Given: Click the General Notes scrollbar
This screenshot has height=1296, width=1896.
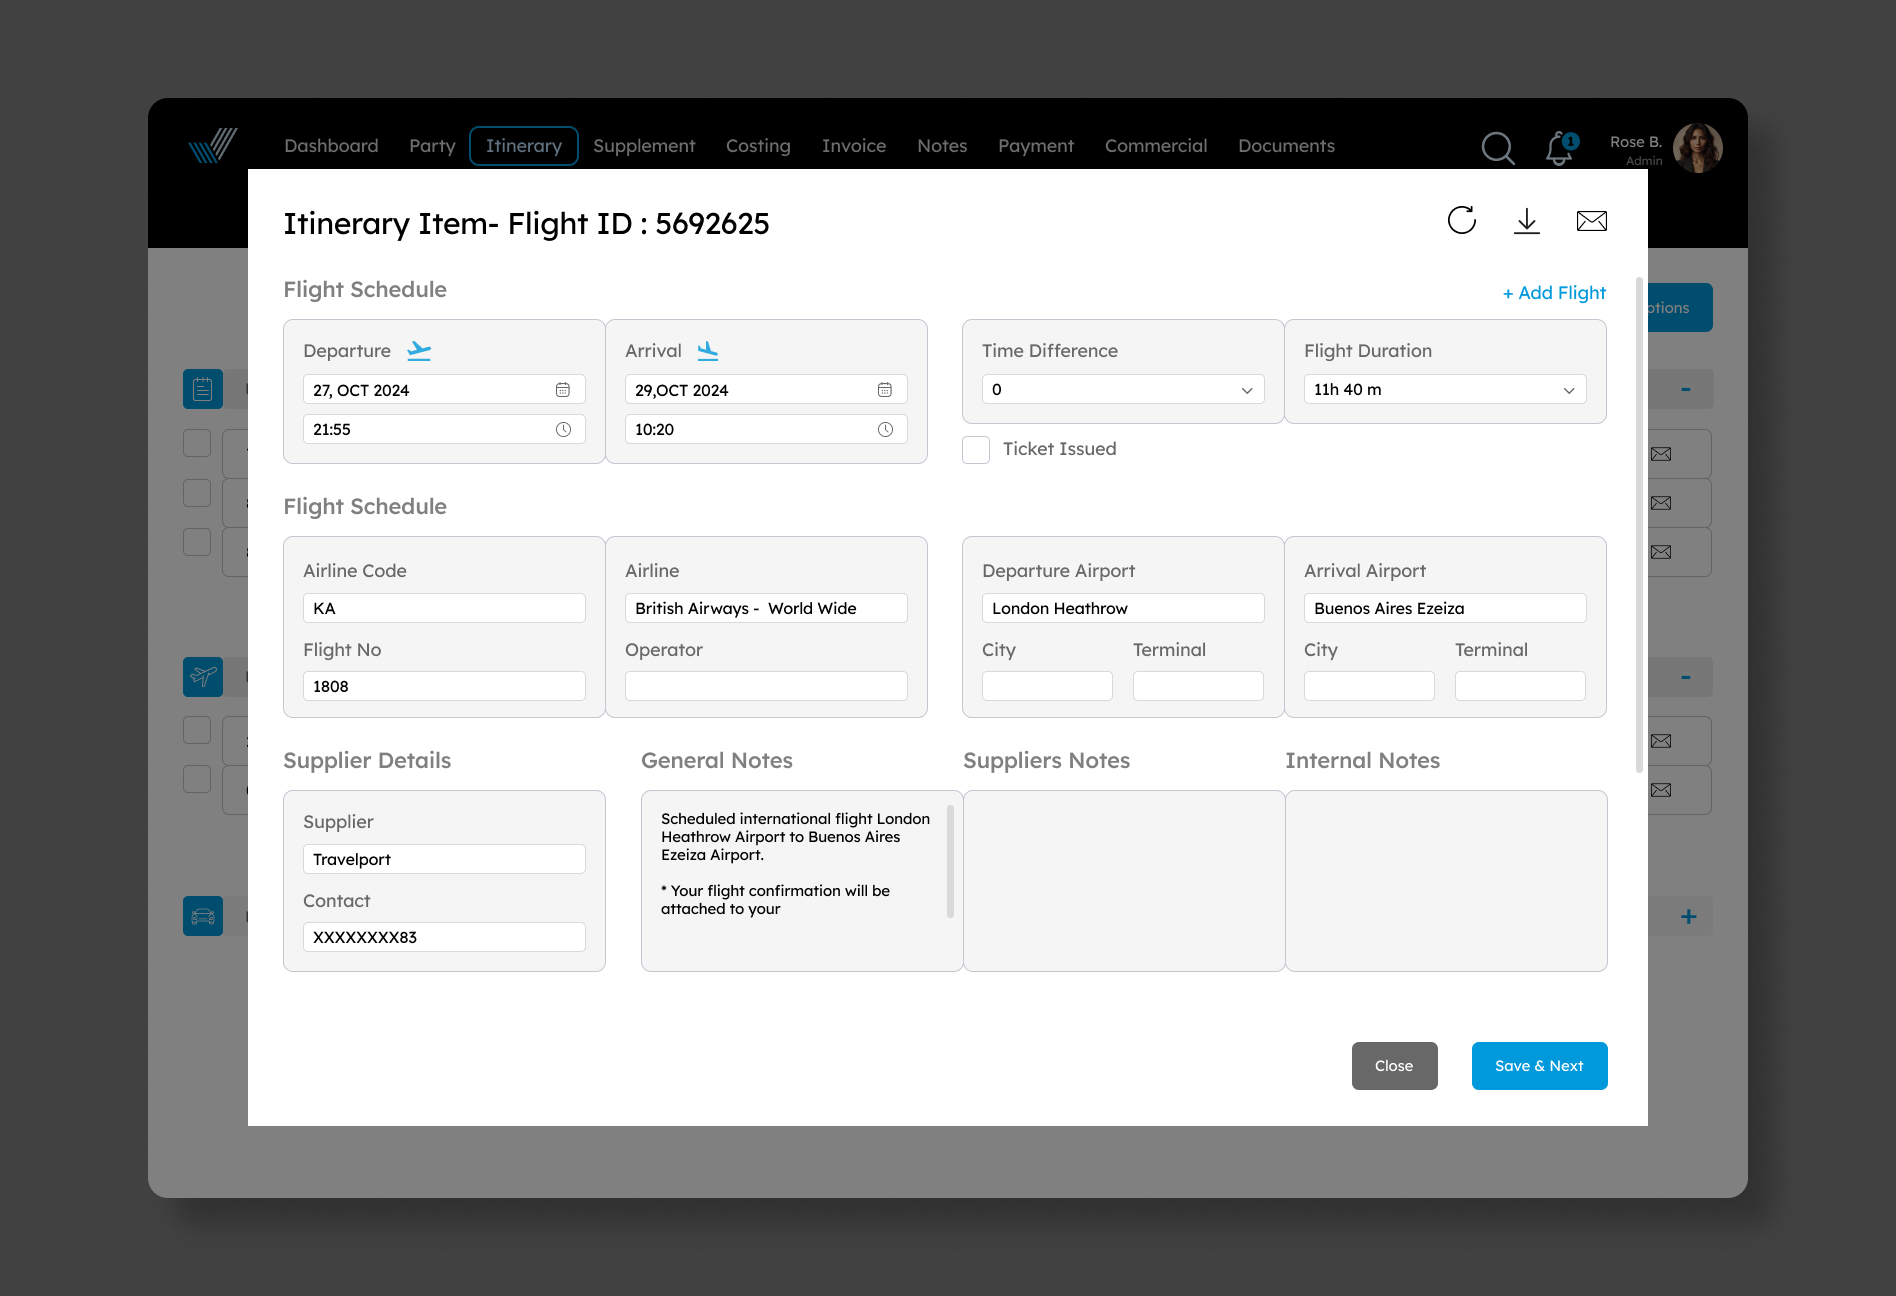Looking at the screenshot, I should pyautogui.click(x=950, y=861).
